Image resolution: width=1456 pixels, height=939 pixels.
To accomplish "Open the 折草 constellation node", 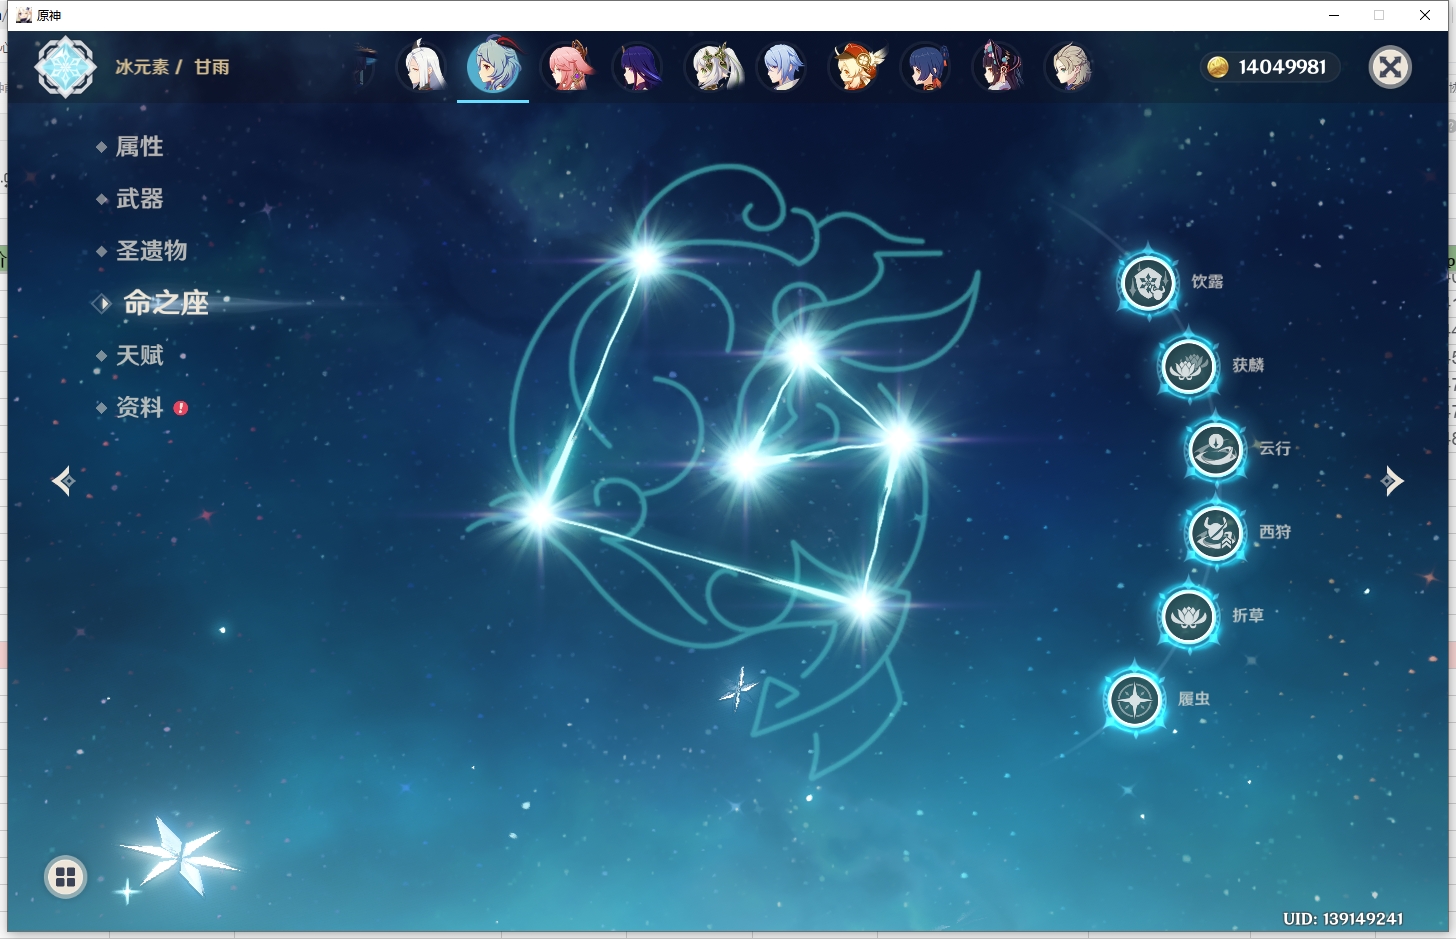I will tap(1188, 616).
